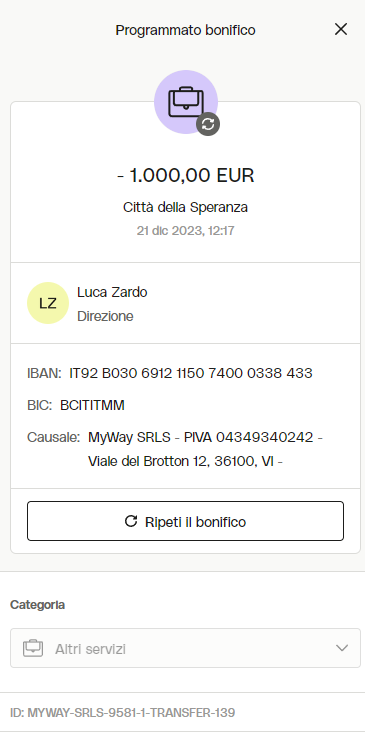Select the IBAN number text
366x737 pixels.
pos(191,373)
